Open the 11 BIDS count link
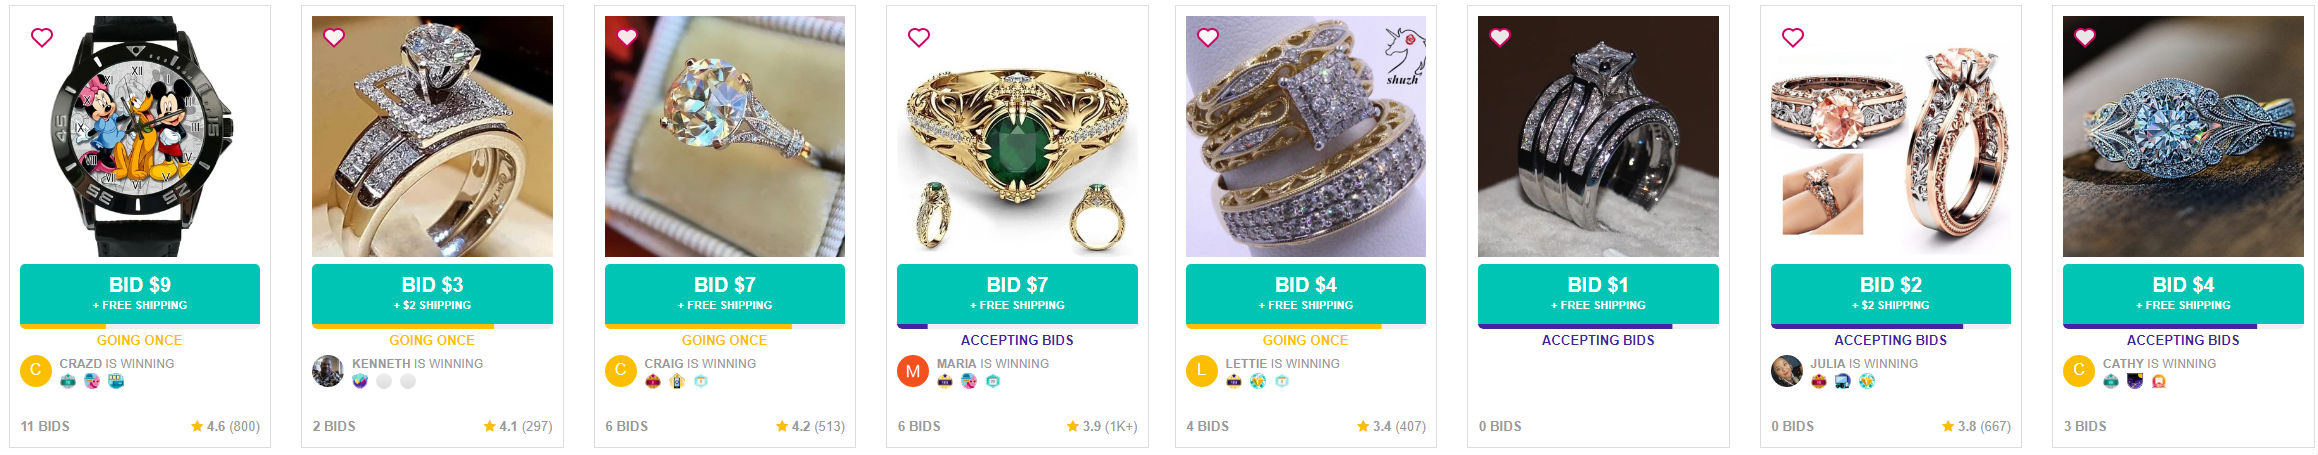The width and height of the screenshot is (2318, 455). tap(45, 426)
